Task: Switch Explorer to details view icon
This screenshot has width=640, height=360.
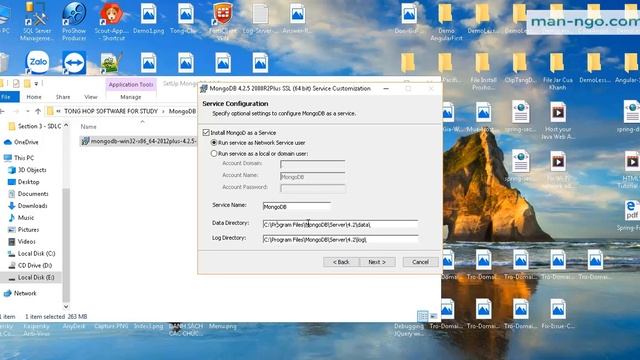Action: click(422, 316)
